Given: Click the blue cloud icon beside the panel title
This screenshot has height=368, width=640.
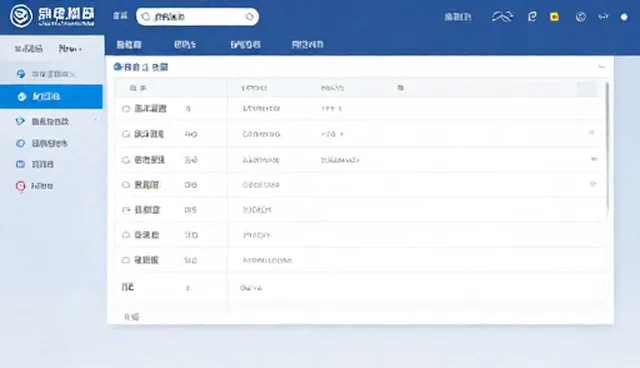Looking at the screenshot, I should 118,67.
